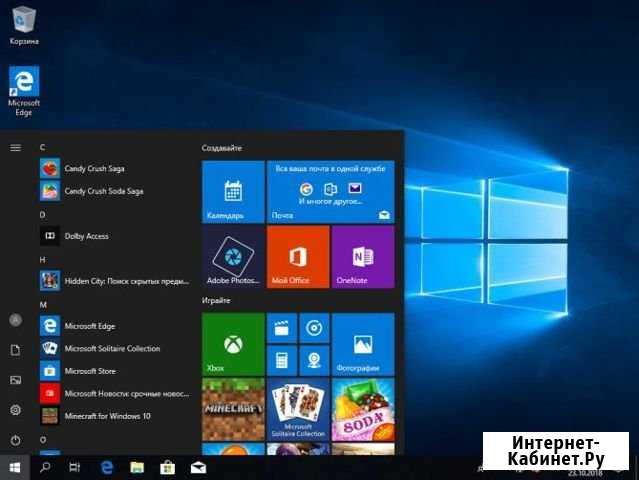
Task: Open the Movies clapperboard small tile
Action: pyautogui.click(x=282, y=328)
